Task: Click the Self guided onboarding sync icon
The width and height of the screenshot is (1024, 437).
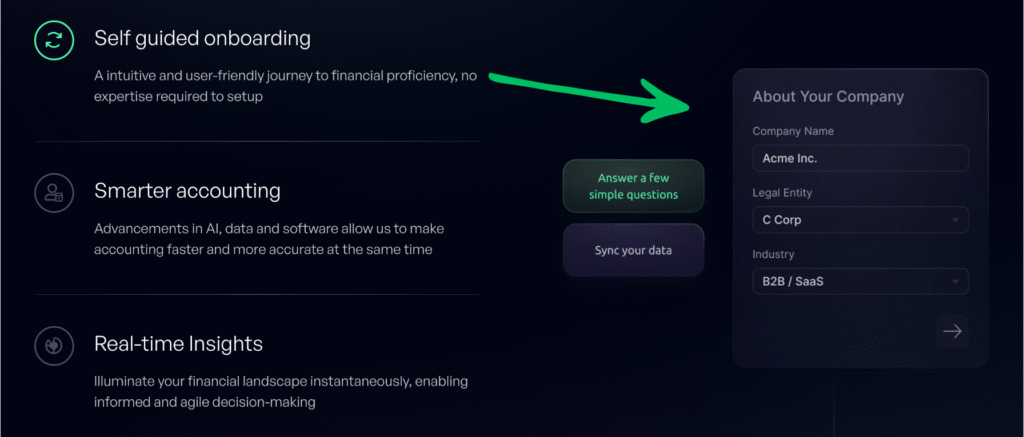Action: click(50, 39)
